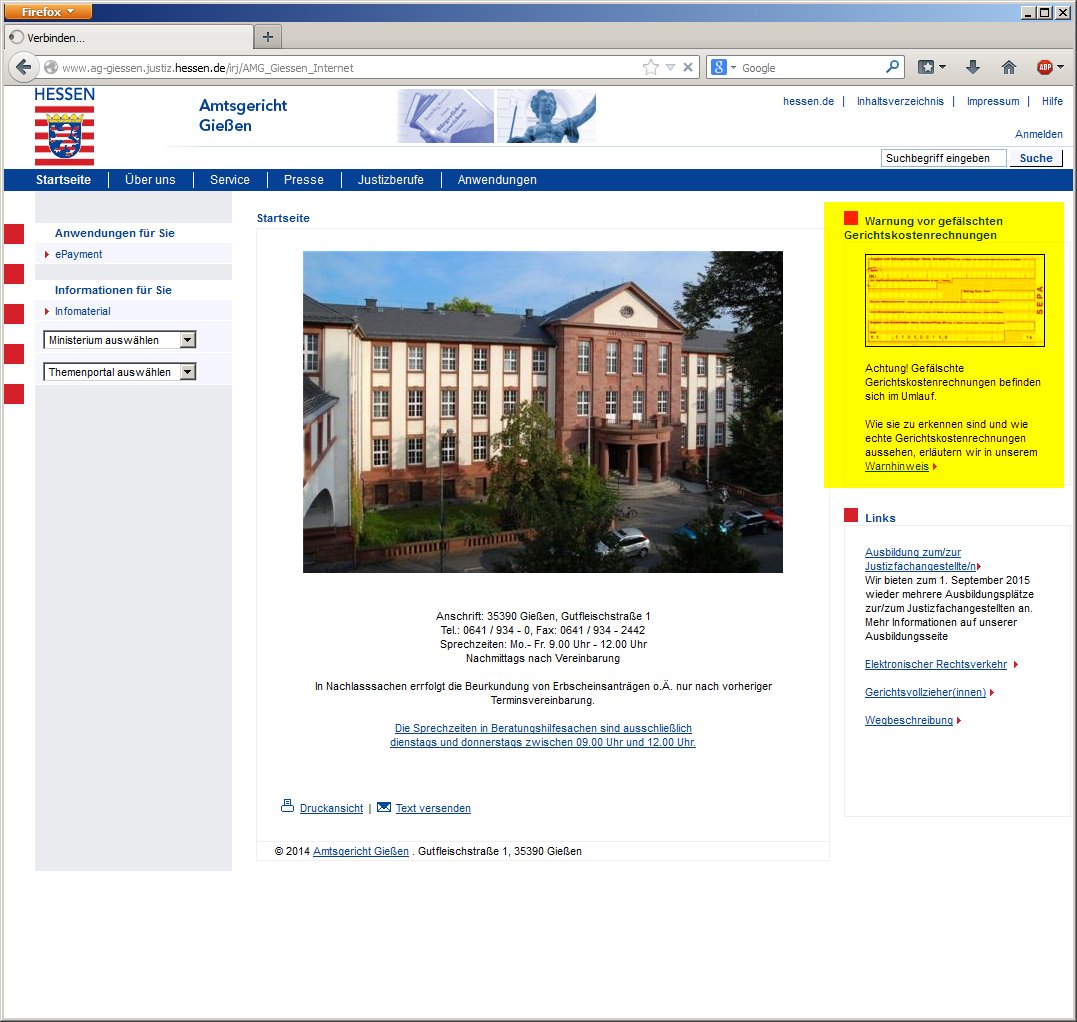Click the Justitia statue header image

[546, 116]
